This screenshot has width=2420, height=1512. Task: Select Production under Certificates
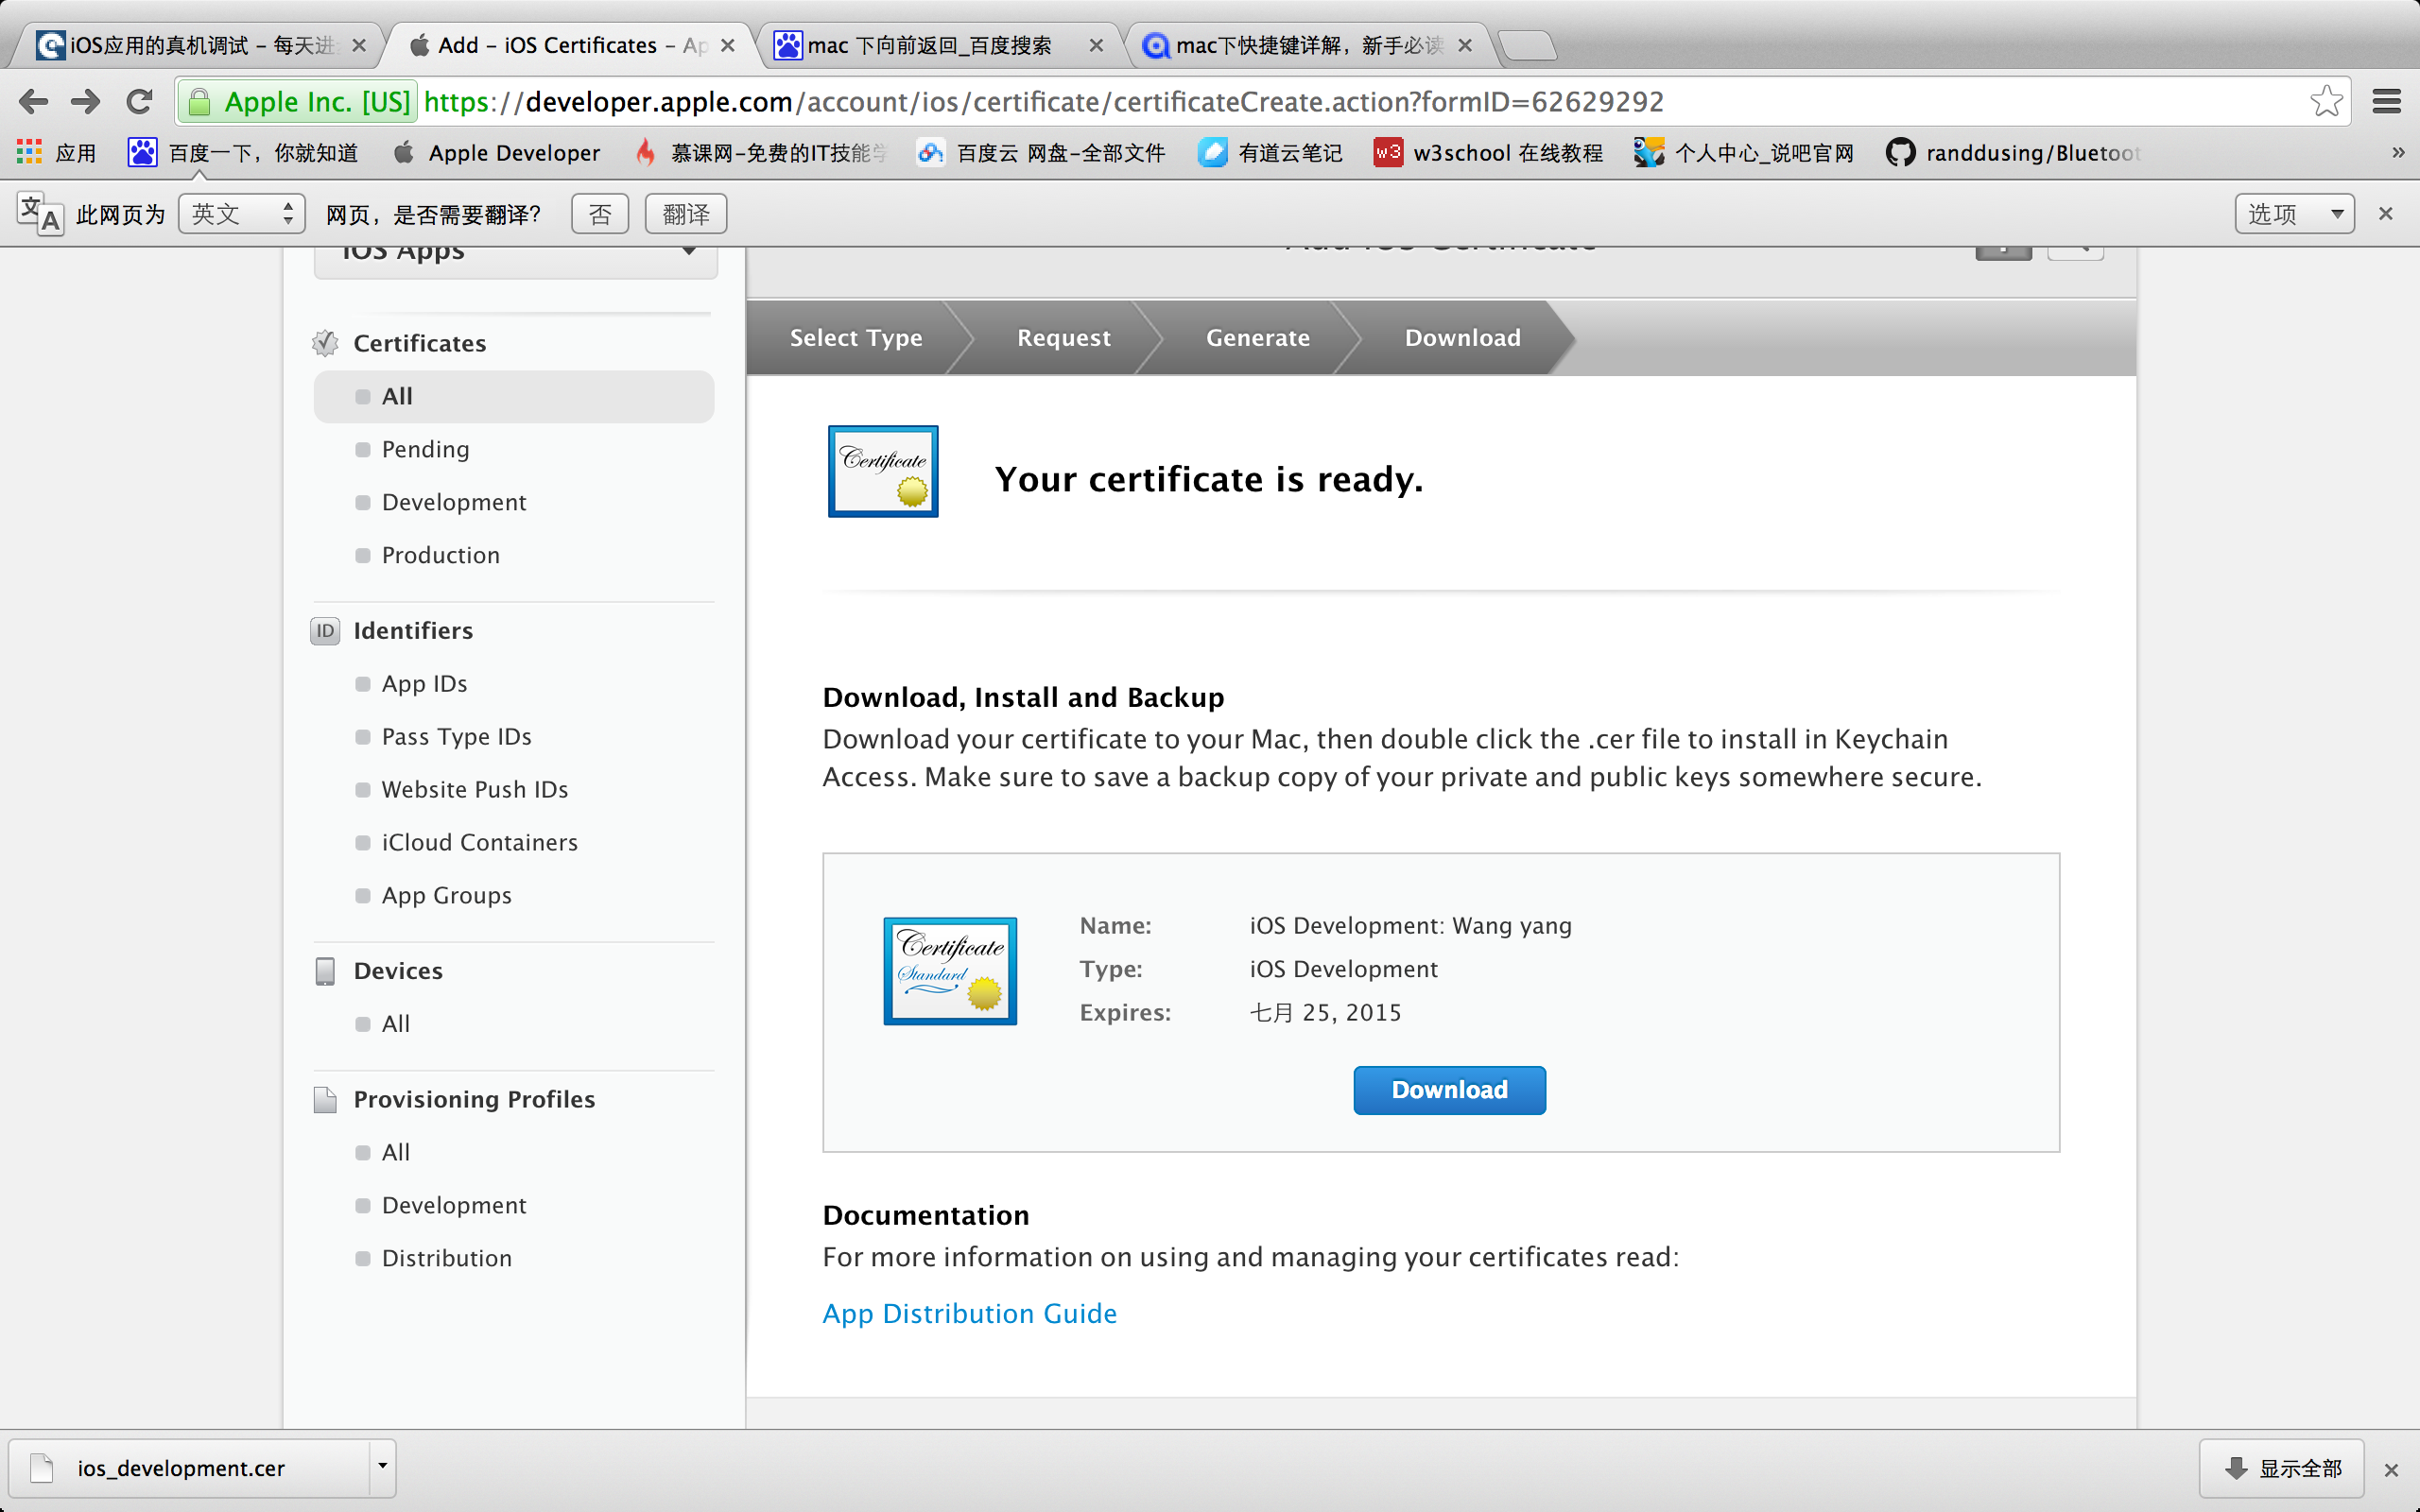click(x=440, y=555)
